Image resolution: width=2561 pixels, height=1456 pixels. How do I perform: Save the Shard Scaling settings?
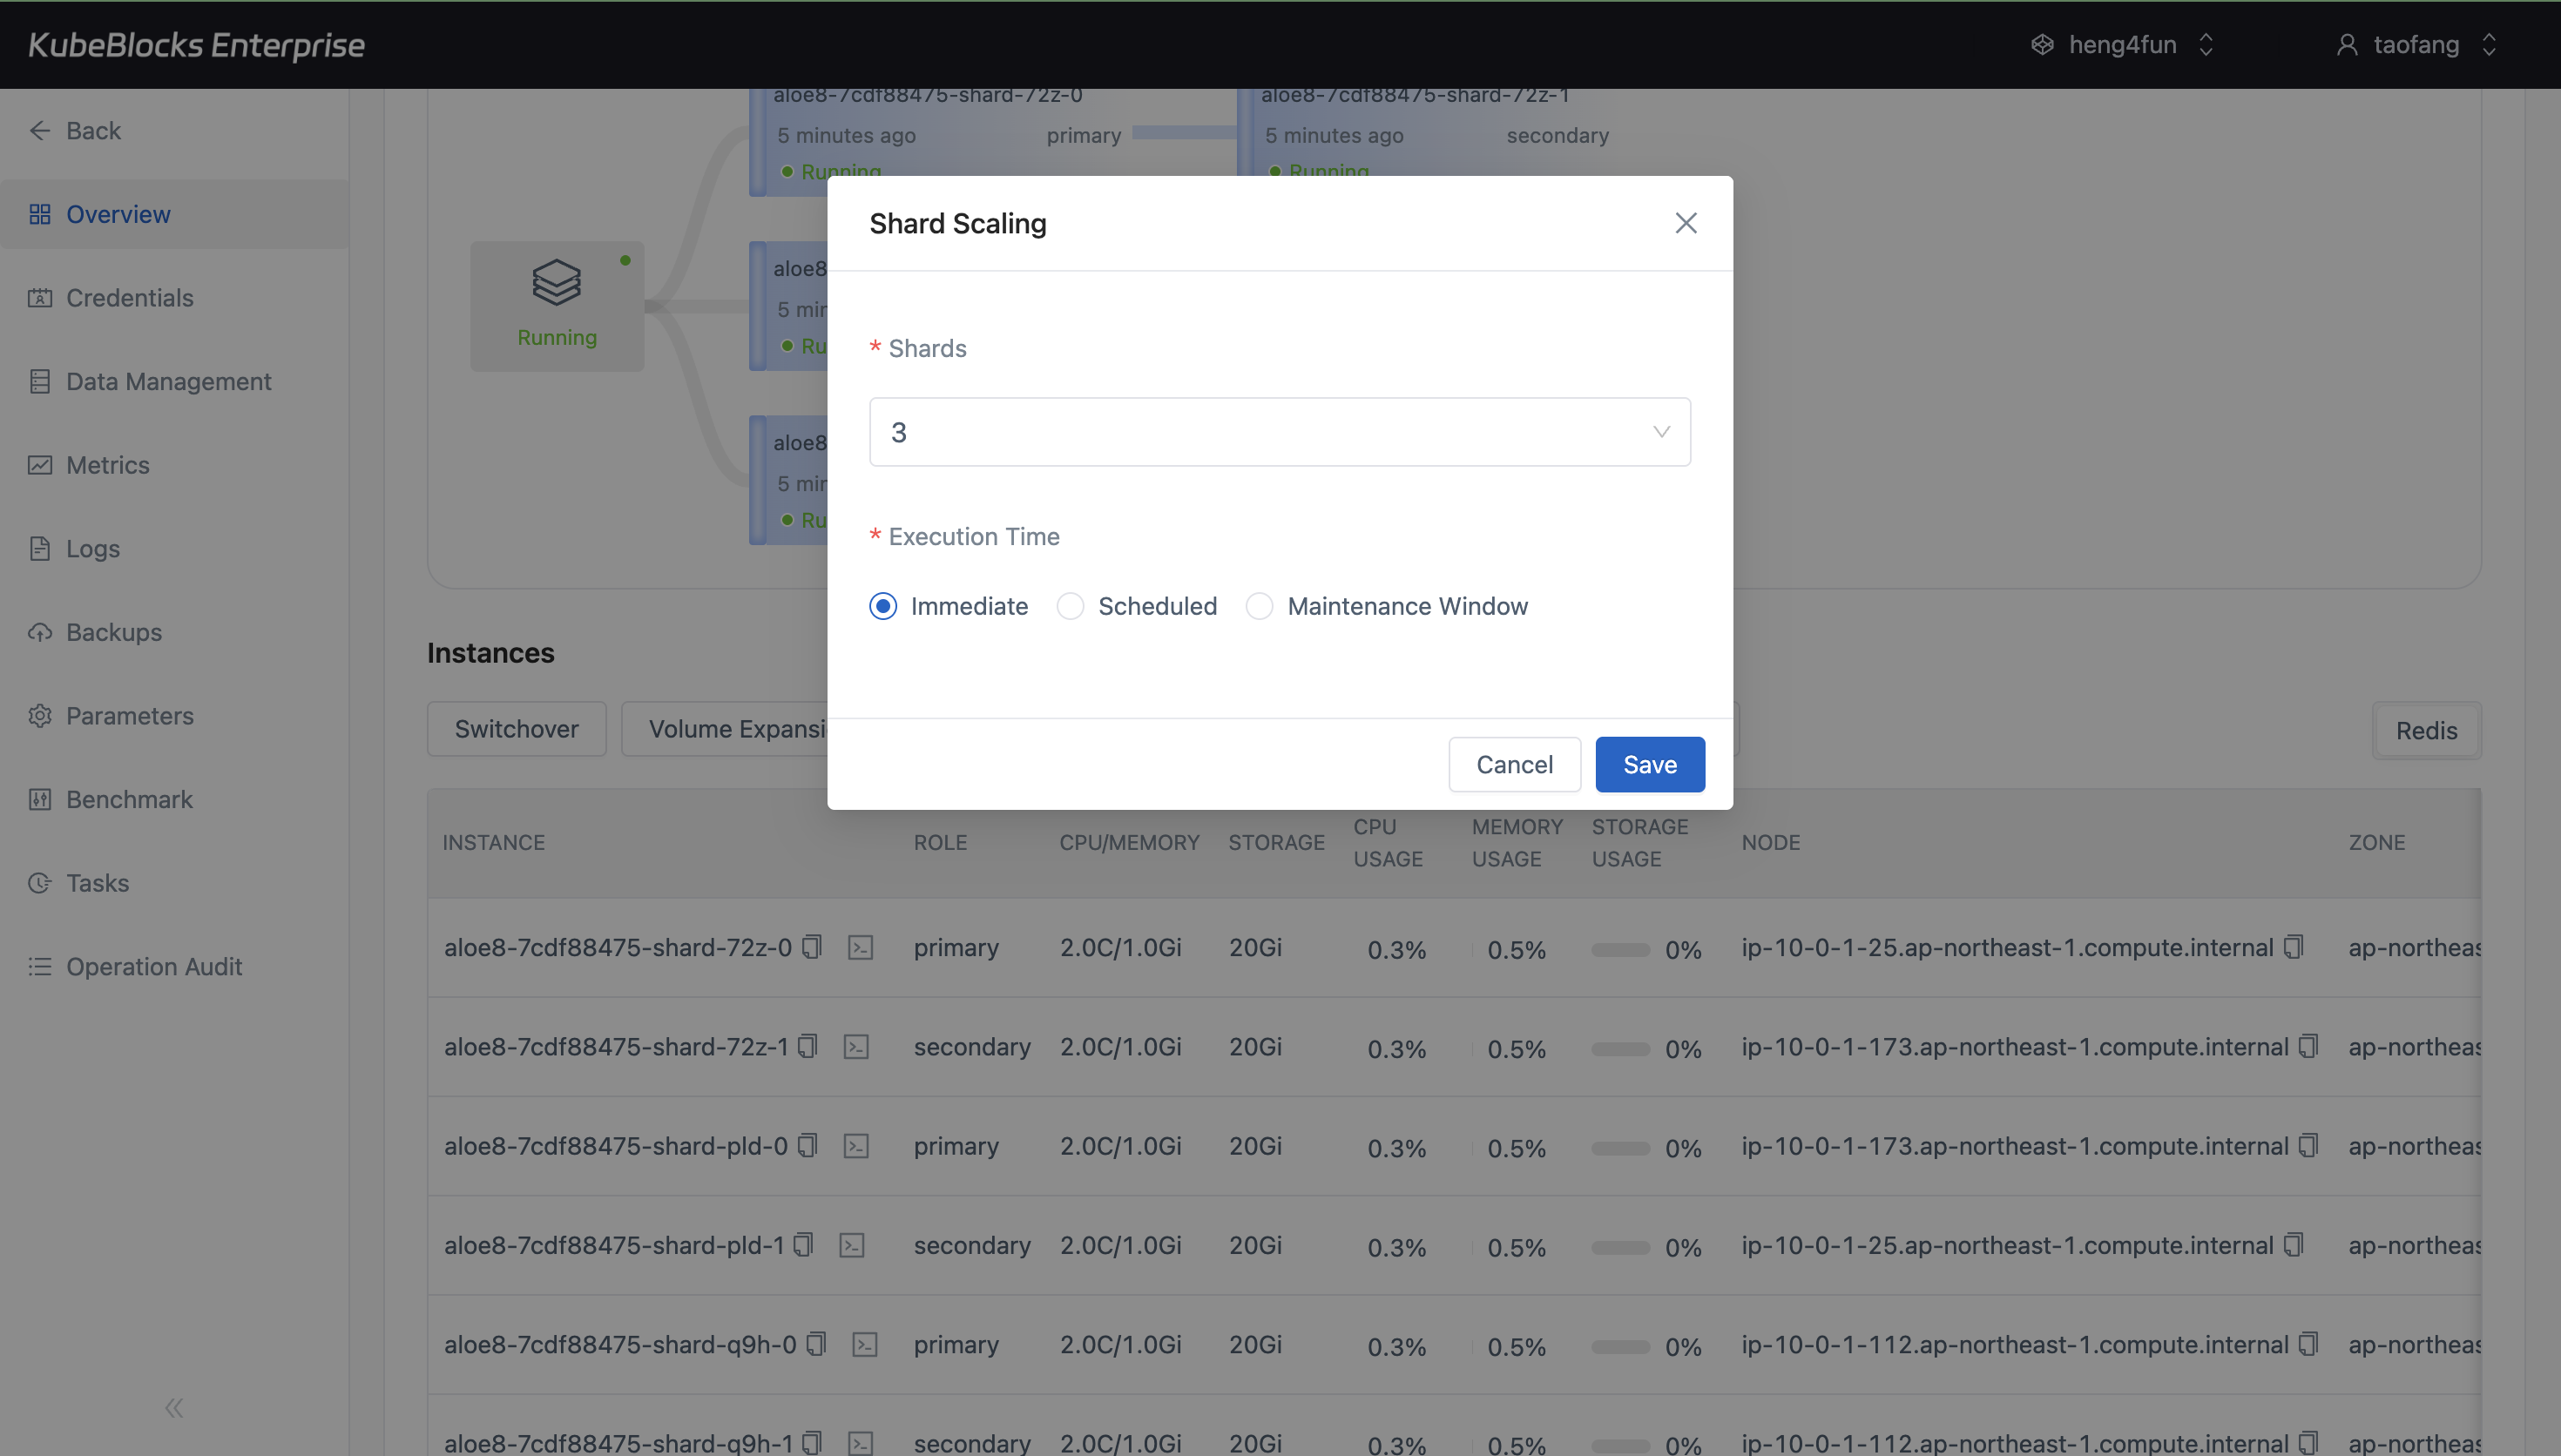[1648, 763]
